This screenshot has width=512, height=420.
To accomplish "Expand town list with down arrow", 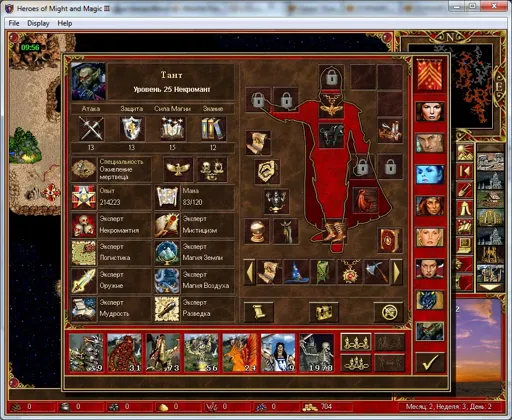I will click(490, 287).
